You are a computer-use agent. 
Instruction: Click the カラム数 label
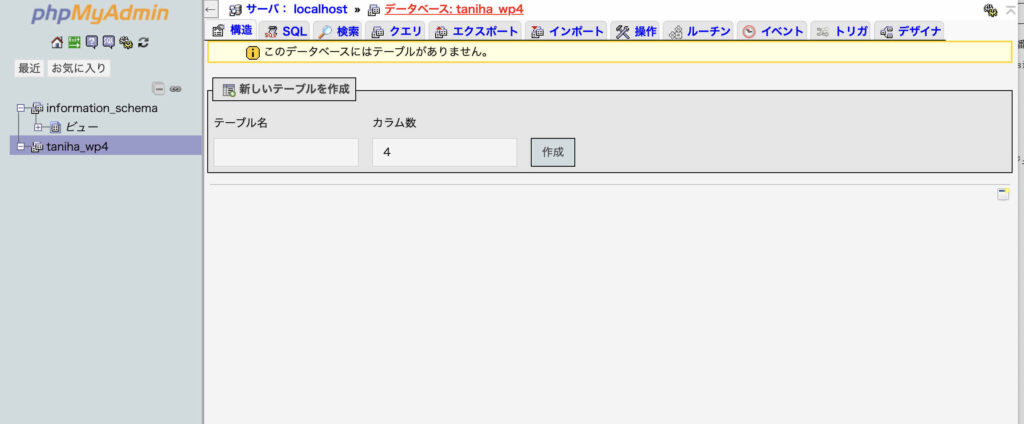click(x=394, y=123)
